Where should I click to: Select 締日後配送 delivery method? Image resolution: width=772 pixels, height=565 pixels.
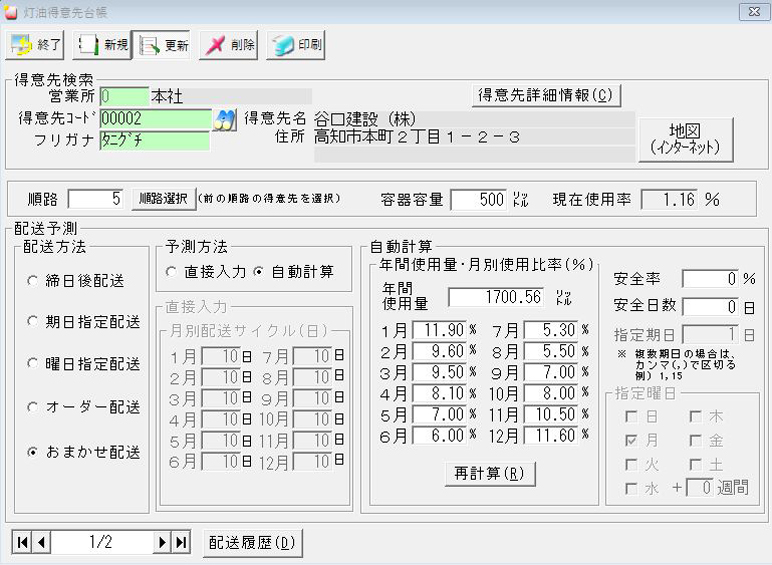tap(34, 281)
